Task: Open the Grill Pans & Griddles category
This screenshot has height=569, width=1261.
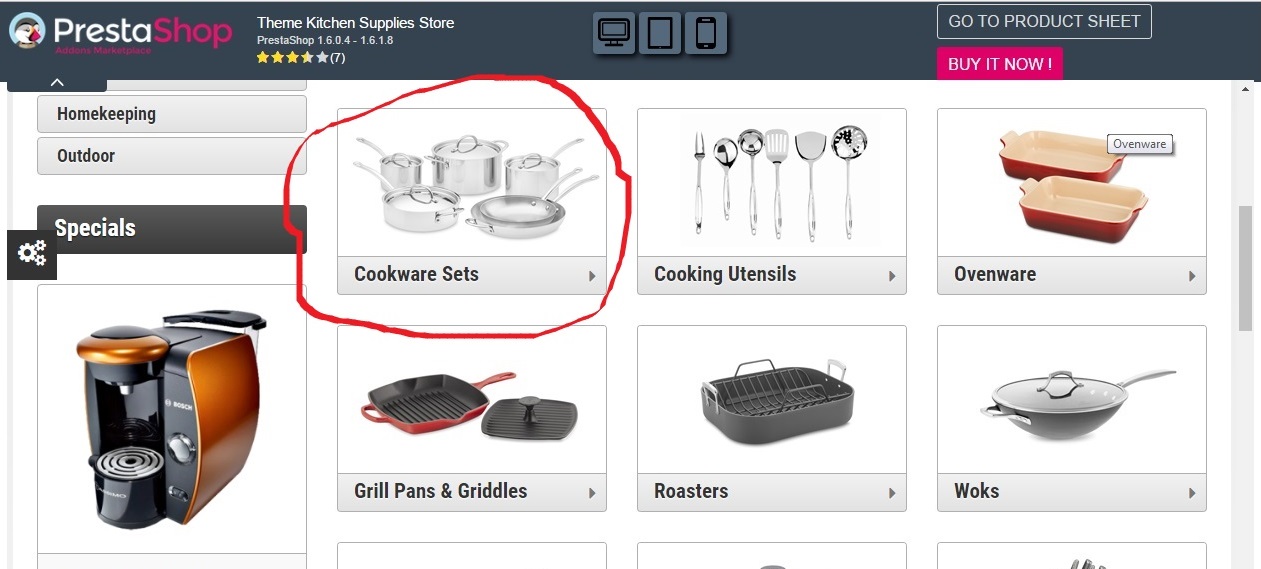Action: (440, 491)
